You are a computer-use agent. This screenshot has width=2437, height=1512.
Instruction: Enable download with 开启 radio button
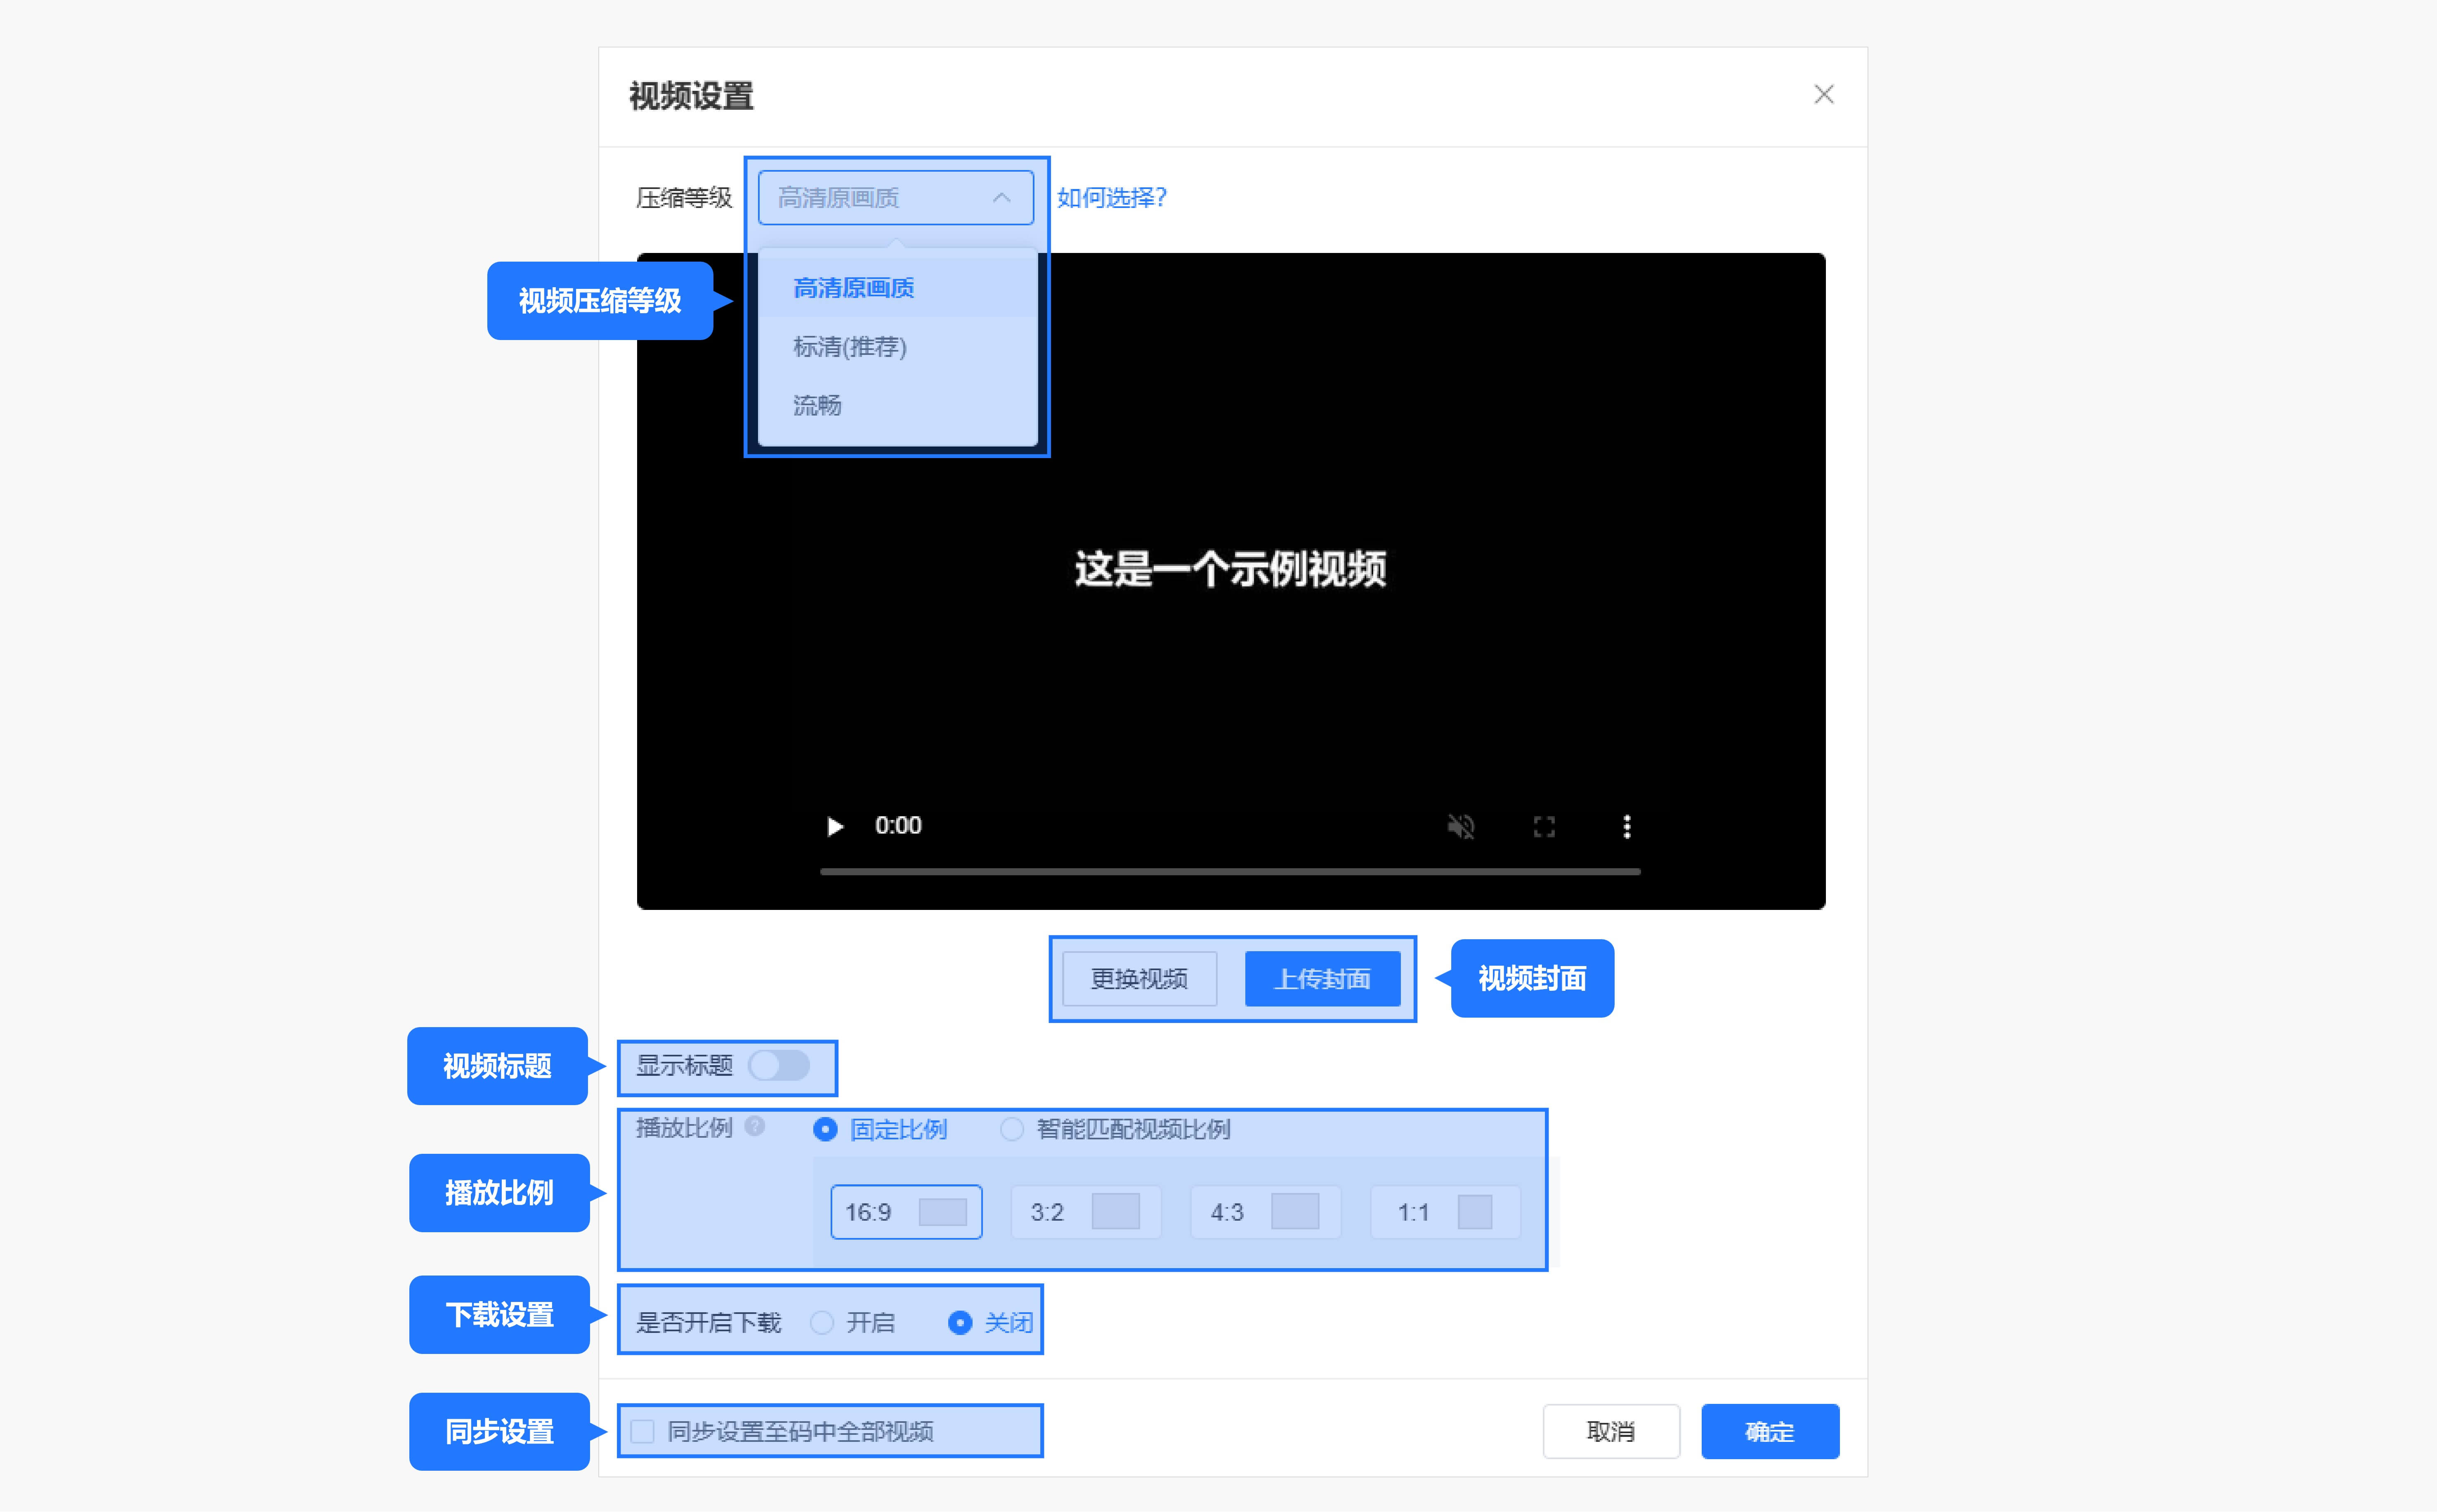(x=822, y=1323)
